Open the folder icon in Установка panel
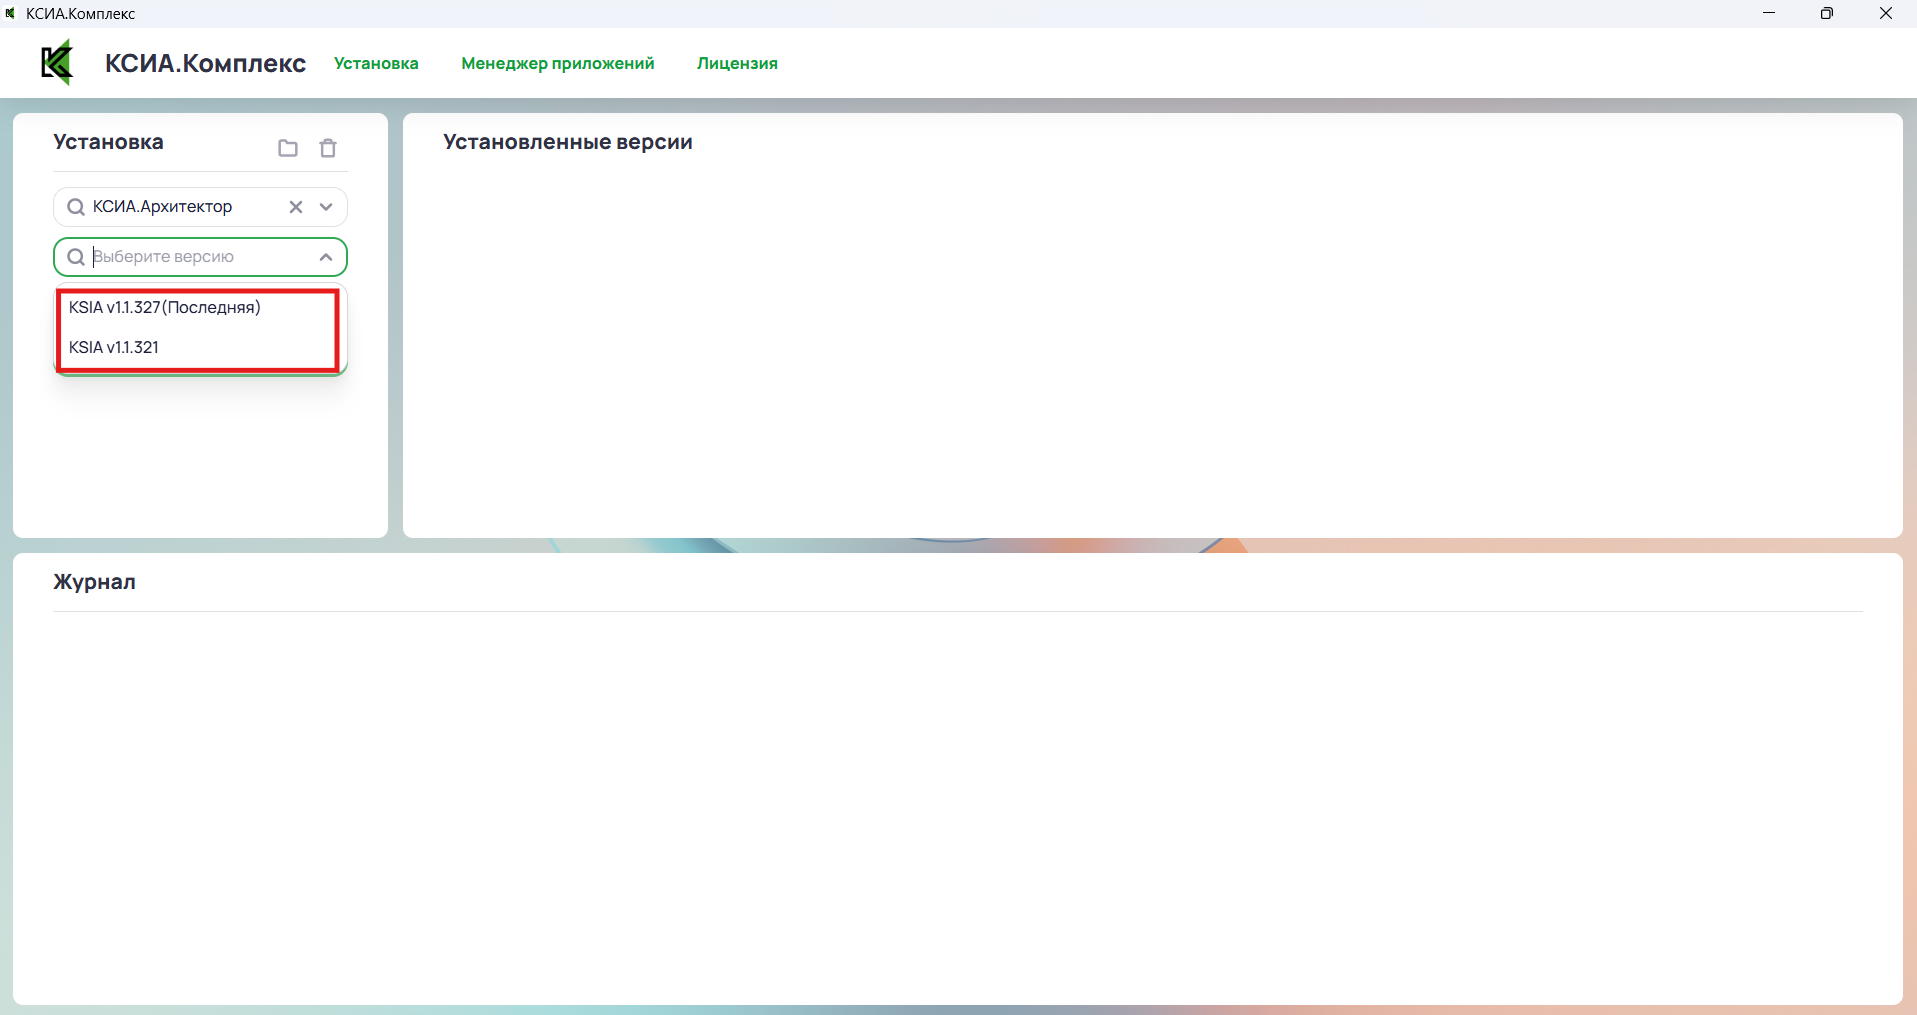The width and height of the screenshot is (1917, 1015). 288,148
